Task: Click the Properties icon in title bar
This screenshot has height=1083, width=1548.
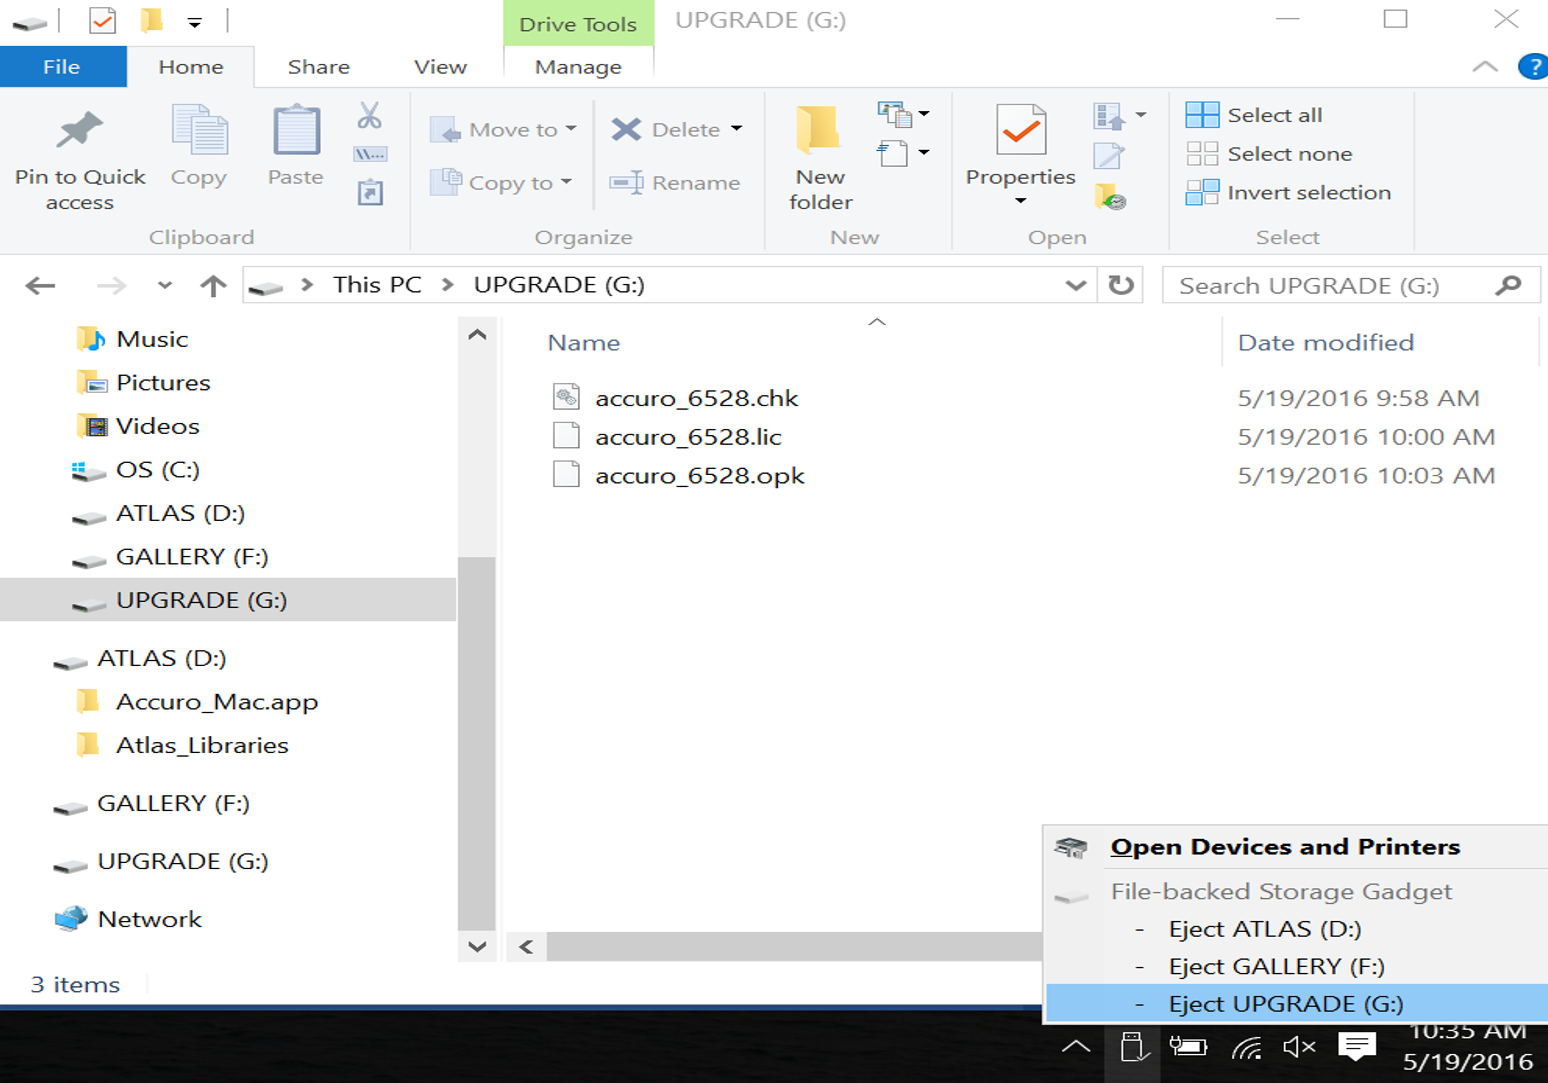Action: coord(103,20)
